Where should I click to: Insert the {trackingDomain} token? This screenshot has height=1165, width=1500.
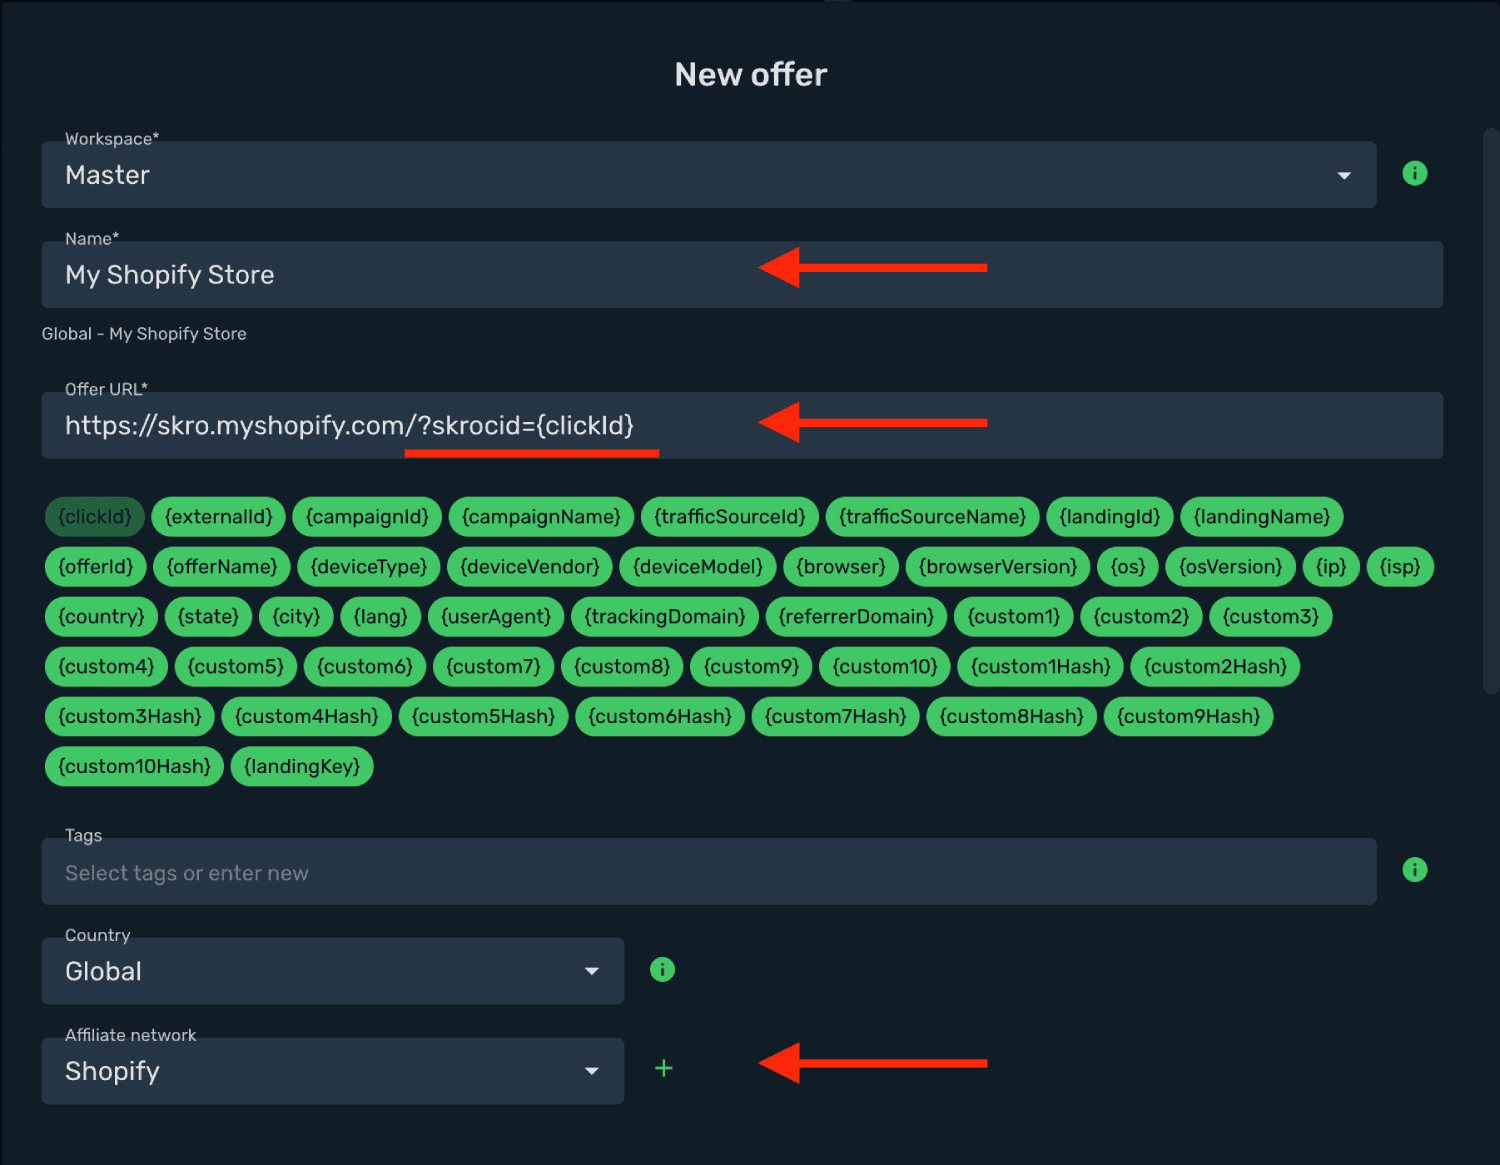click(x=665, y=617)
